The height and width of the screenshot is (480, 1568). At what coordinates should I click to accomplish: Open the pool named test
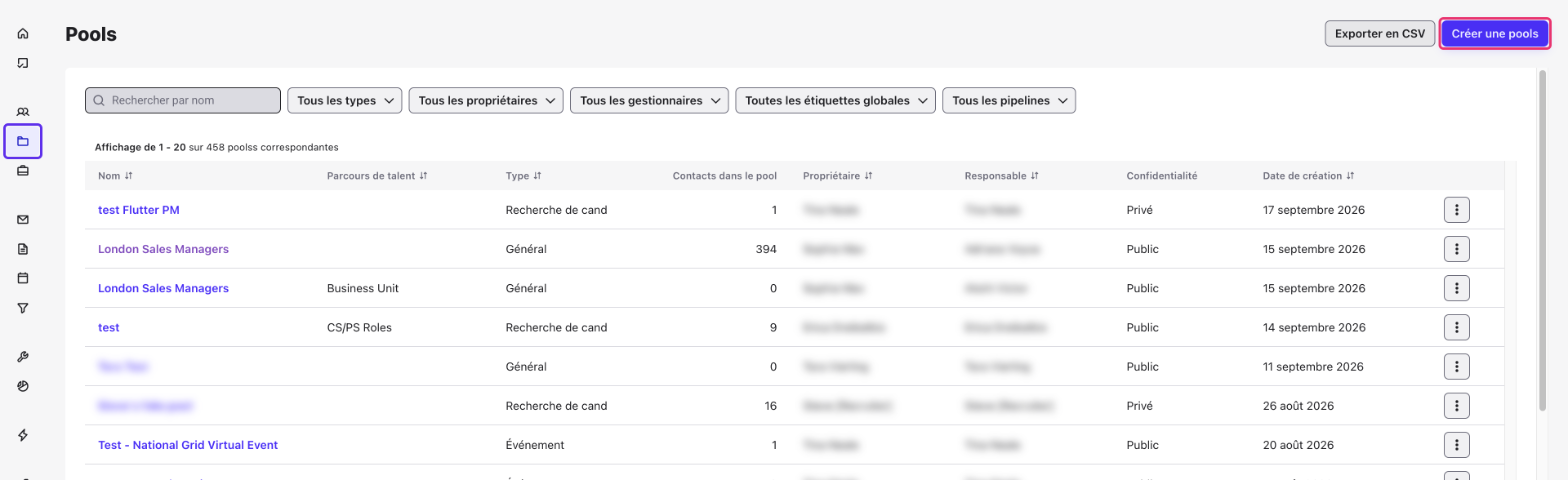[x=109, y=327]
